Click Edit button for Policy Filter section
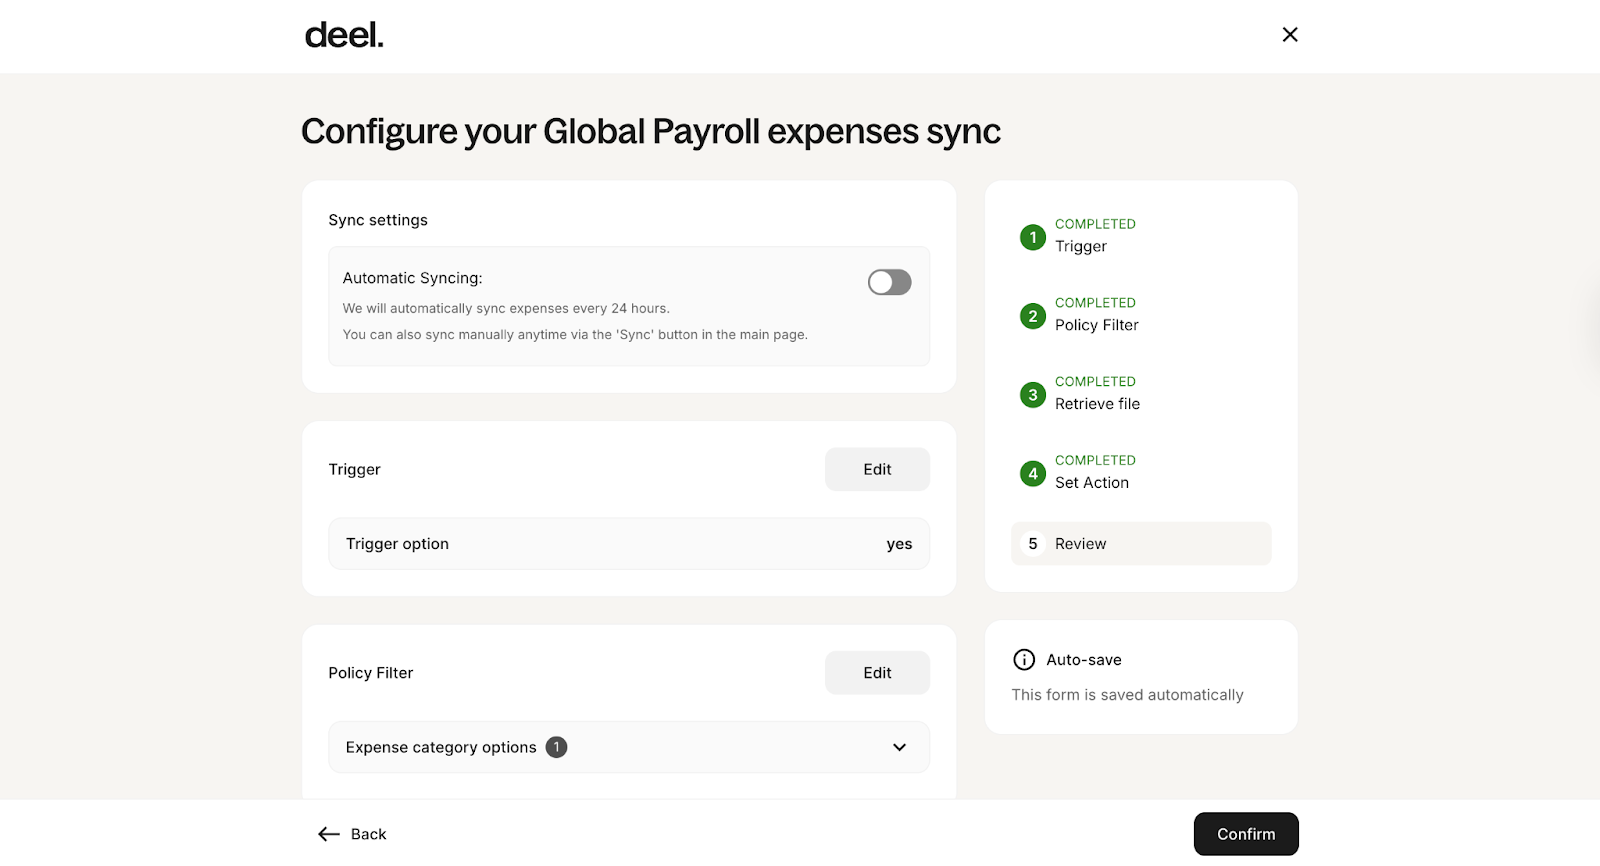Screen dimensions: 1600x866 click(x=877, y=673)
